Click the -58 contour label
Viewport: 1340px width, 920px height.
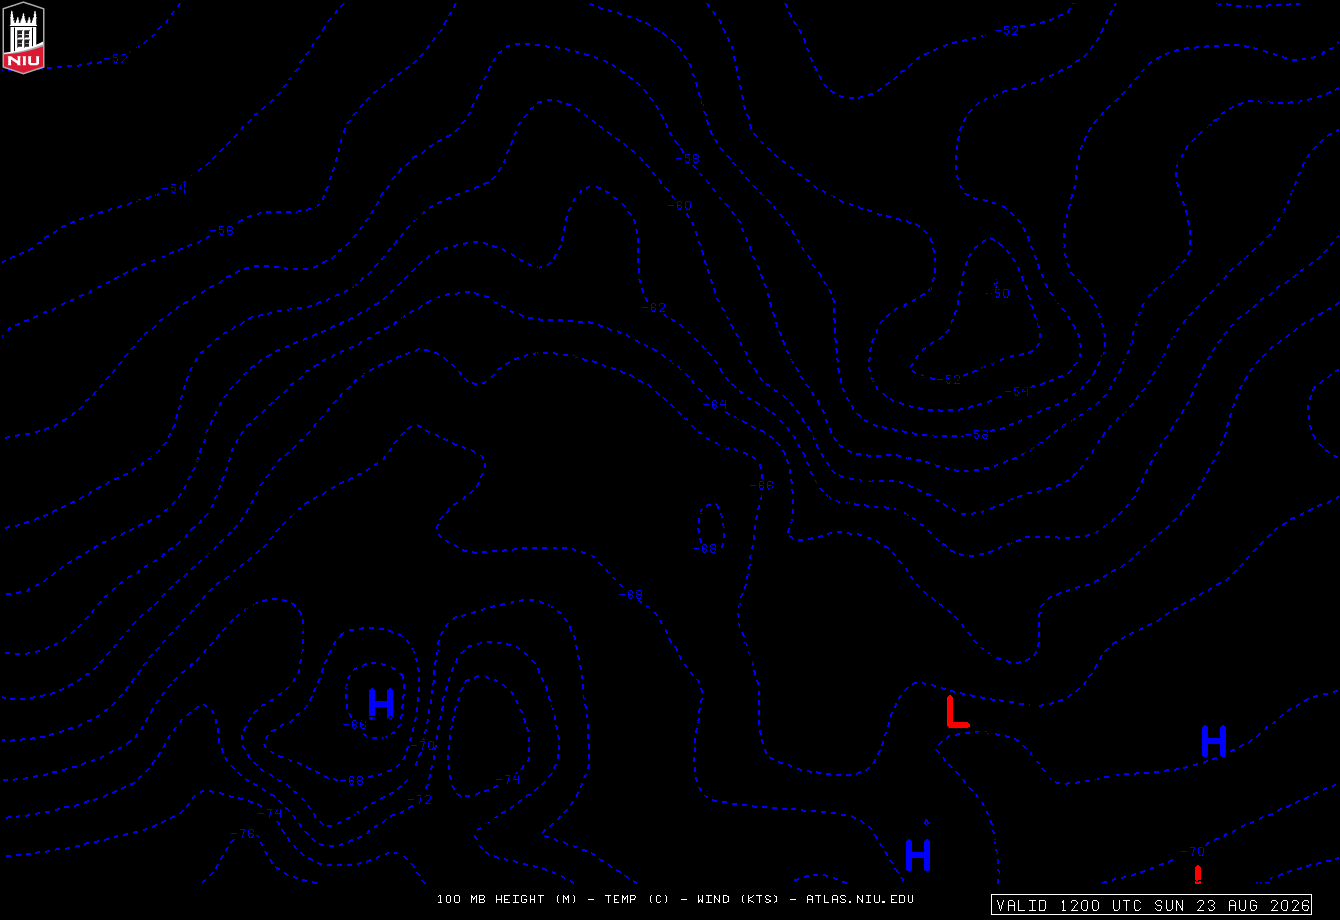(687, 158)
